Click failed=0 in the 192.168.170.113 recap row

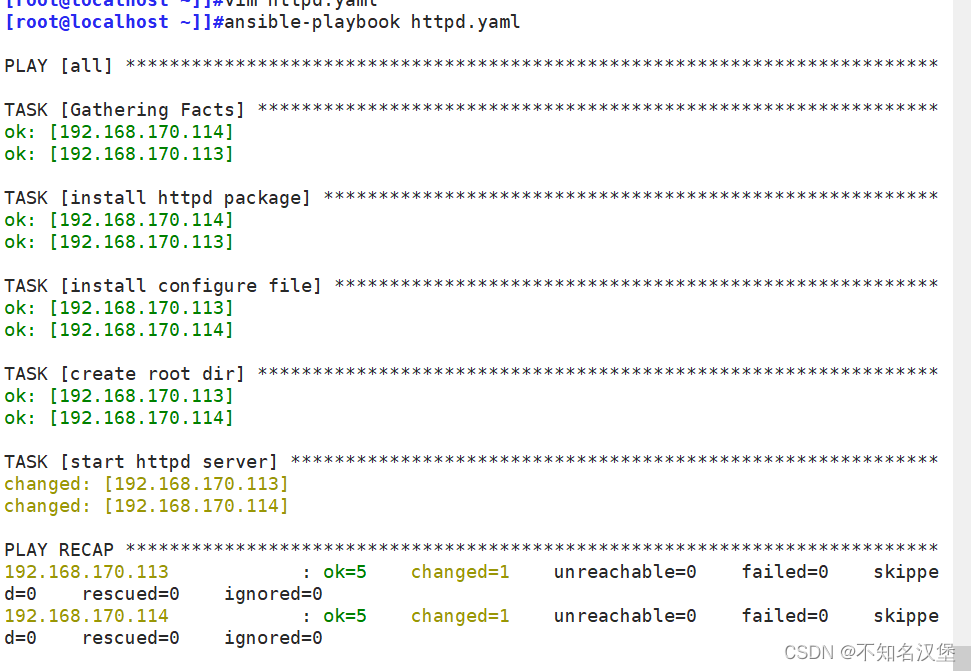pos(785,572)
